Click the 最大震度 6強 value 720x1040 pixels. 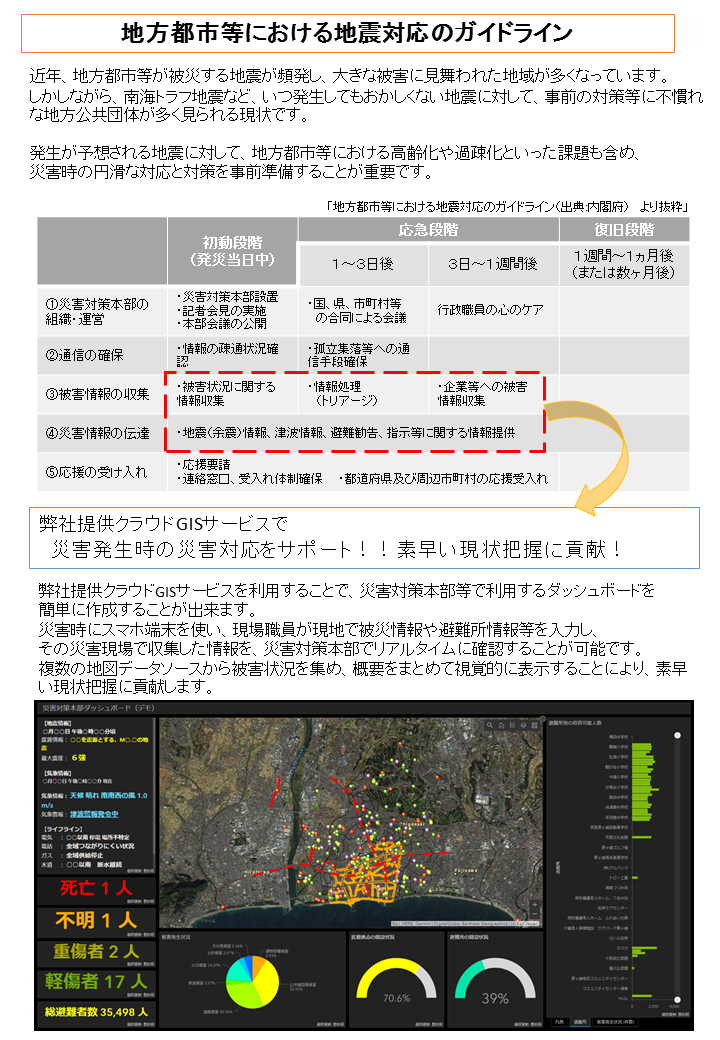(79, 757)
